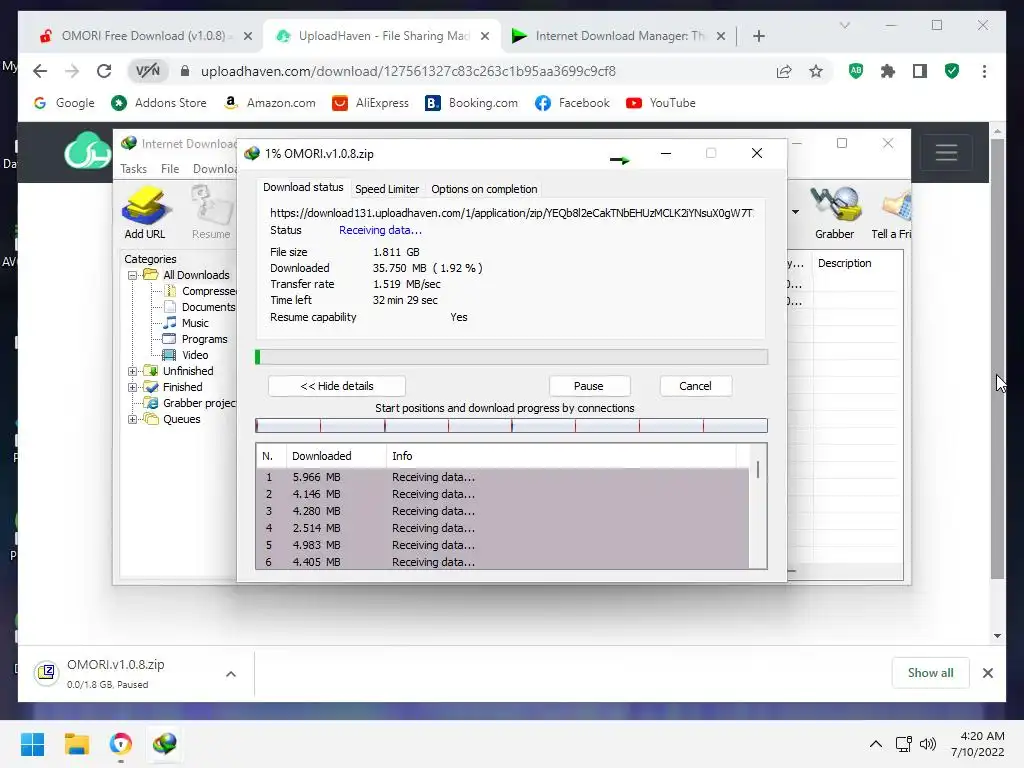Click the green shield extension icon
1024x768 pixels.
coord(952,71)
